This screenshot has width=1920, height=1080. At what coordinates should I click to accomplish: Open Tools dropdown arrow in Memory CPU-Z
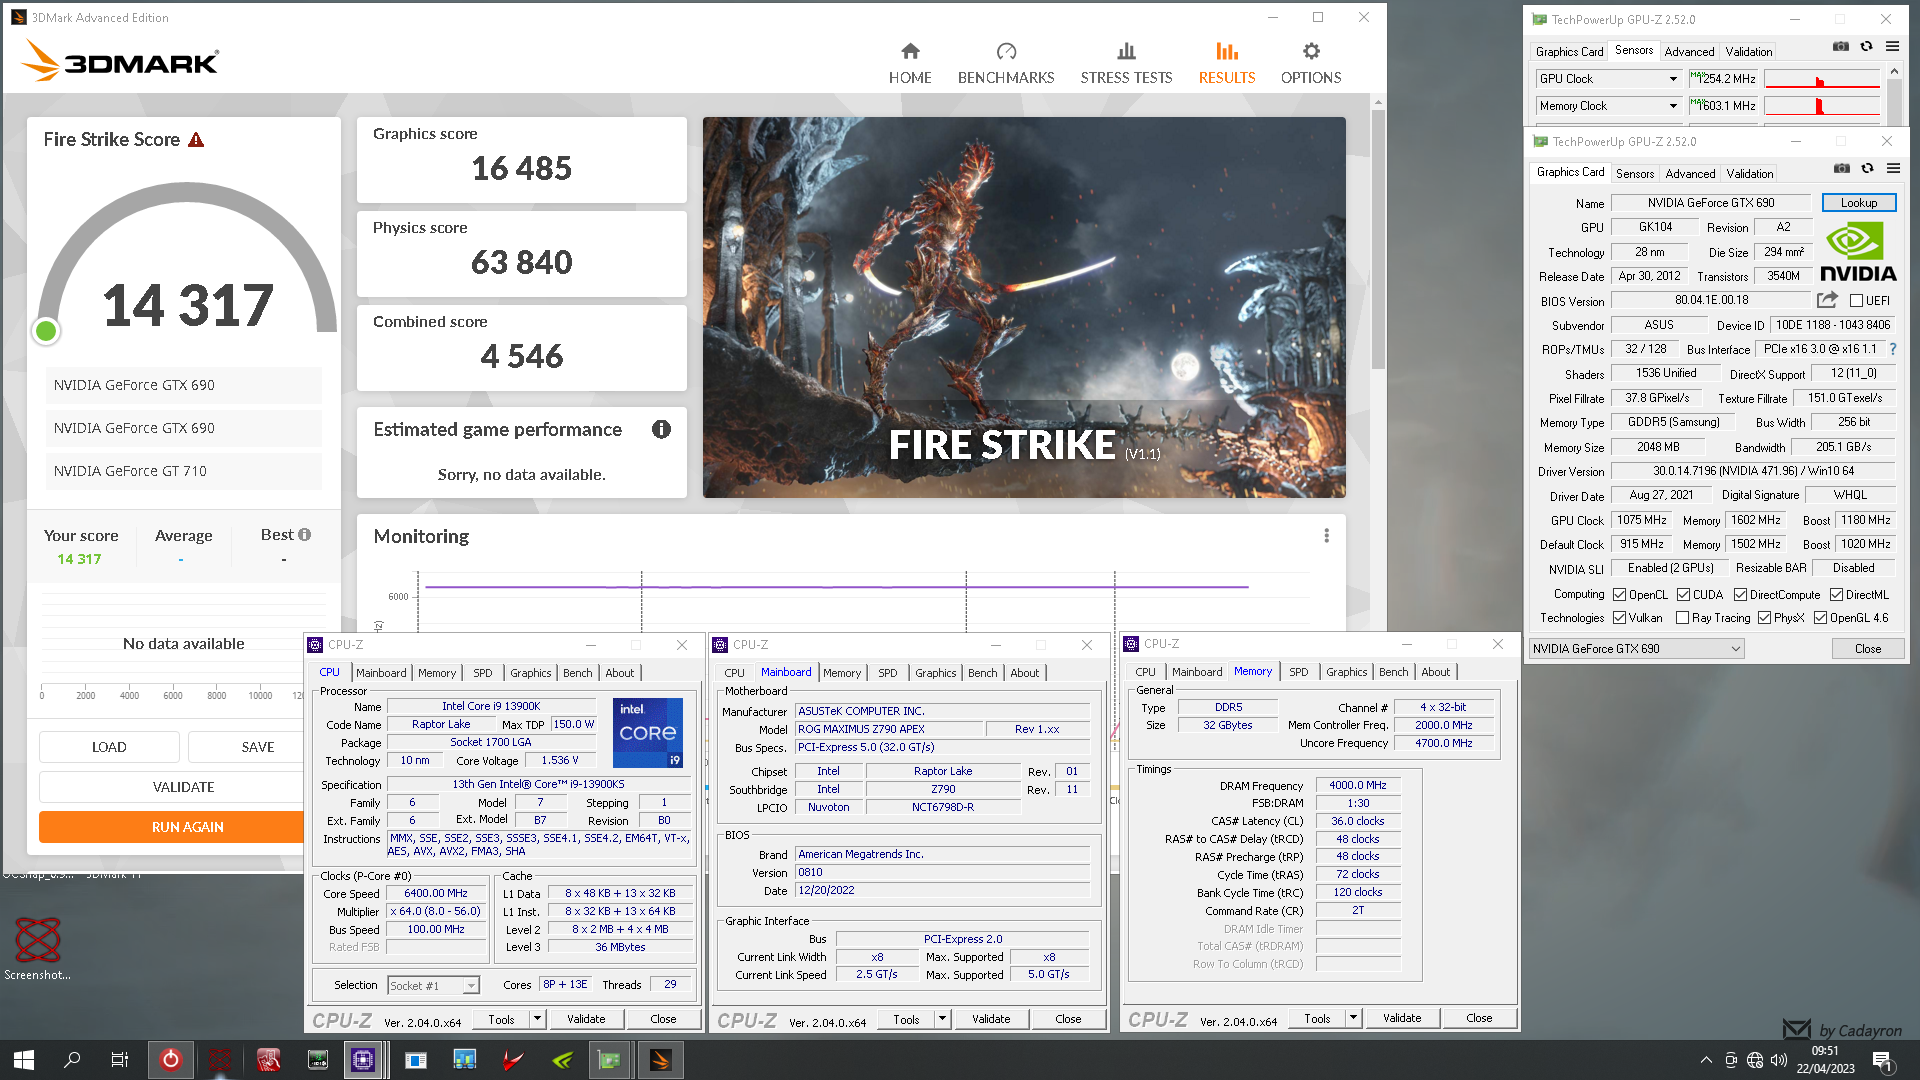[x=1353, y=1018]
